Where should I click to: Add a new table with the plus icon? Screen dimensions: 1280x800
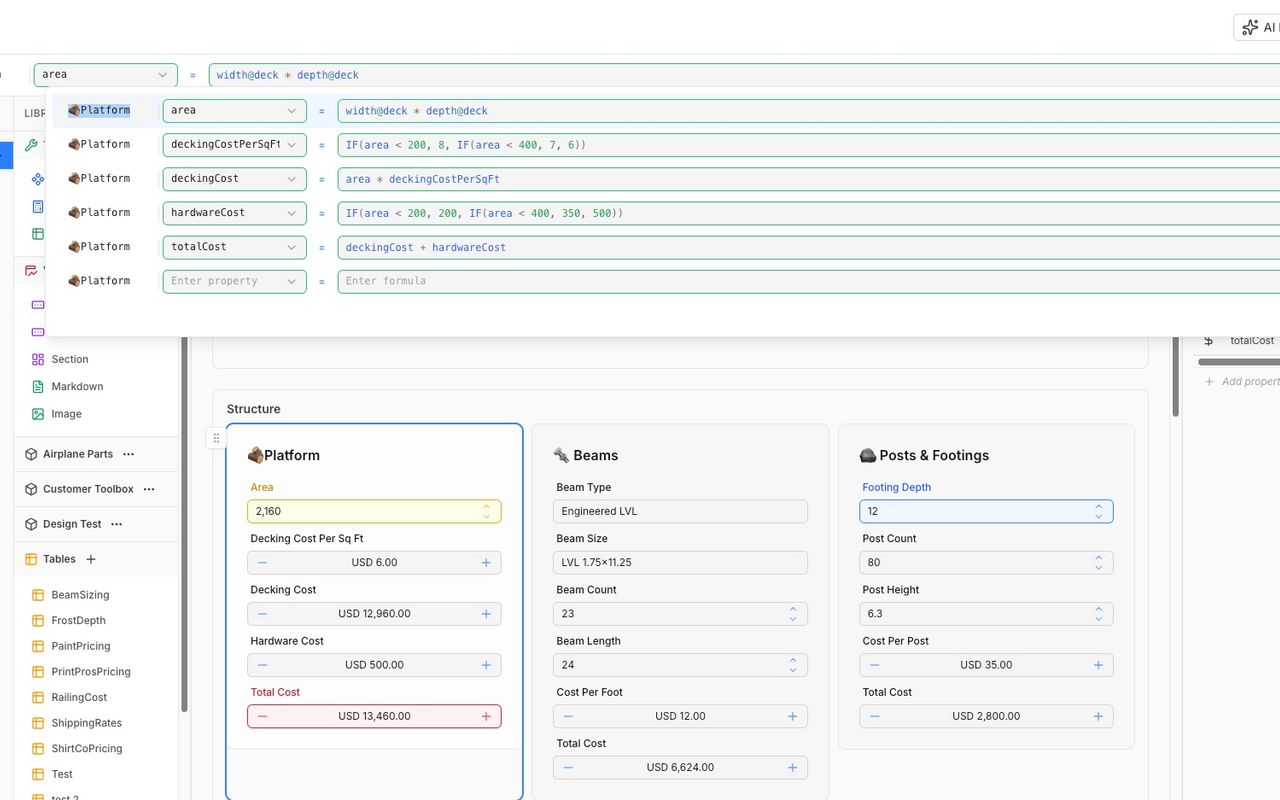tap(91, 559)
